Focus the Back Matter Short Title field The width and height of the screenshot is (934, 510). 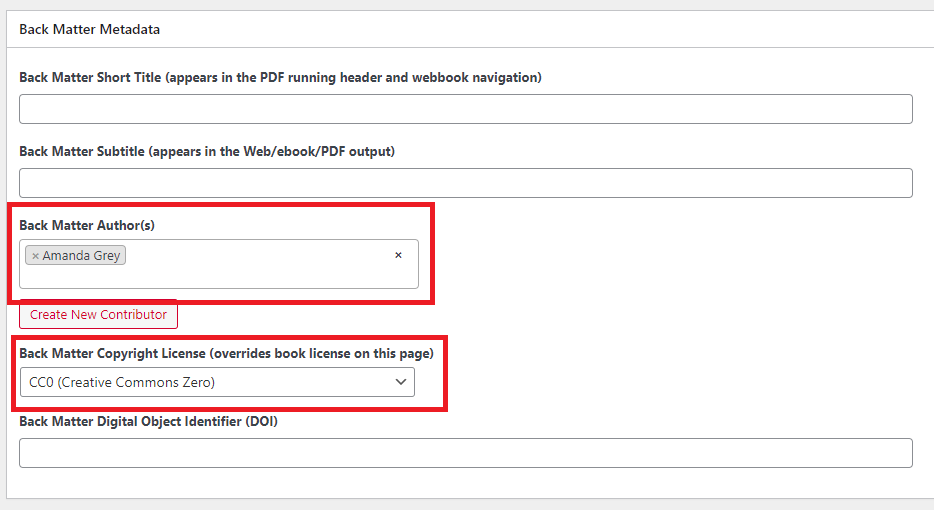[466, 109]
